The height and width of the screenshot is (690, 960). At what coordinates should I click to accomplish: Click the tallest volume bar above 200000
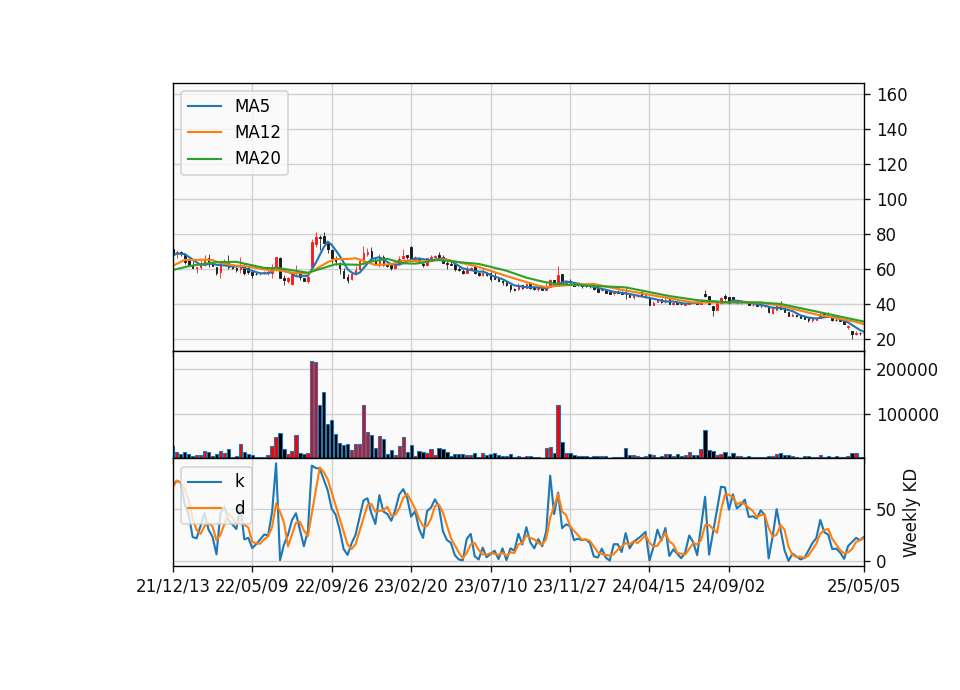coord(312,410)
